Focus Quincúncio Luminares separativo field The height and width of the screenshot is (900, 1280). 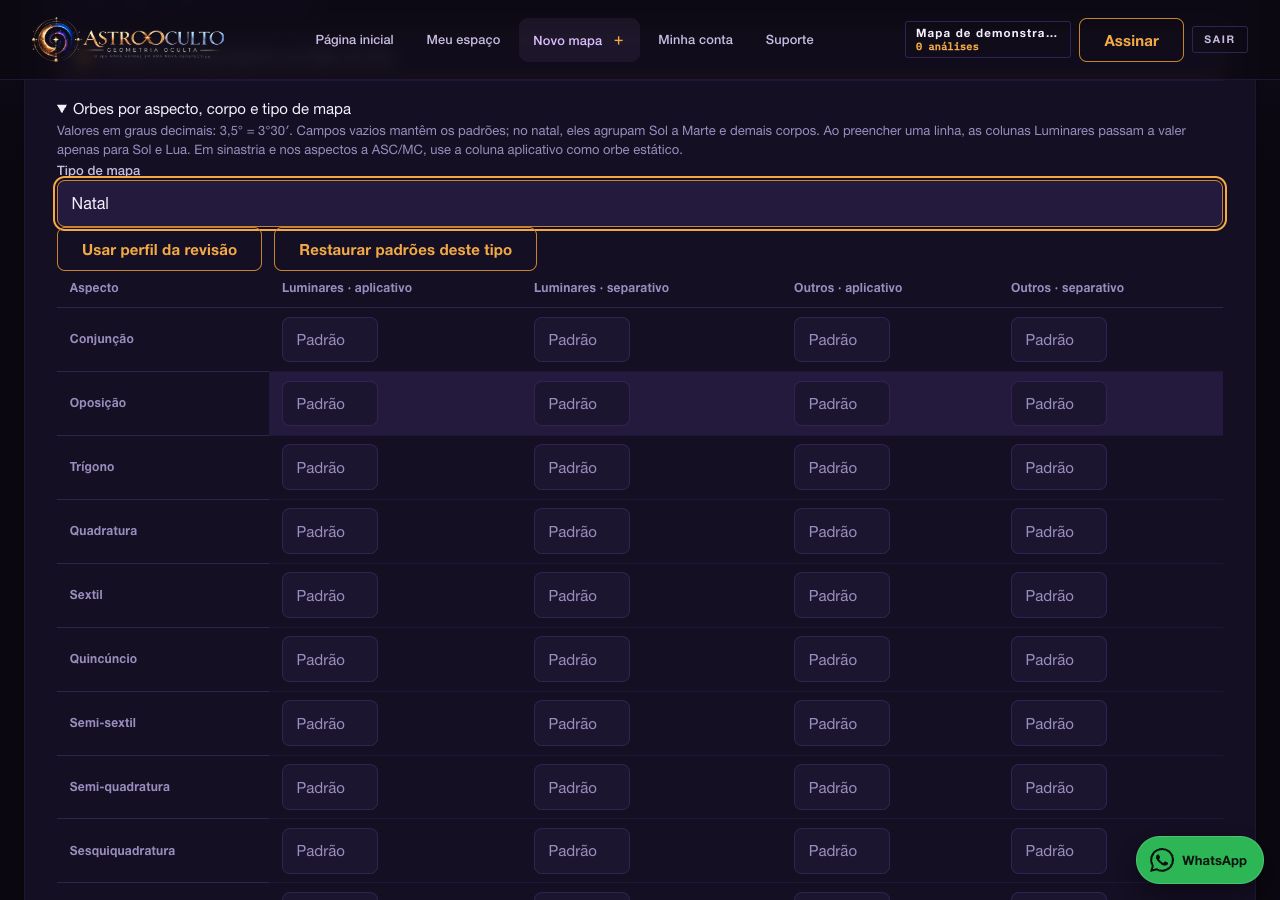[x=582, y=660]
